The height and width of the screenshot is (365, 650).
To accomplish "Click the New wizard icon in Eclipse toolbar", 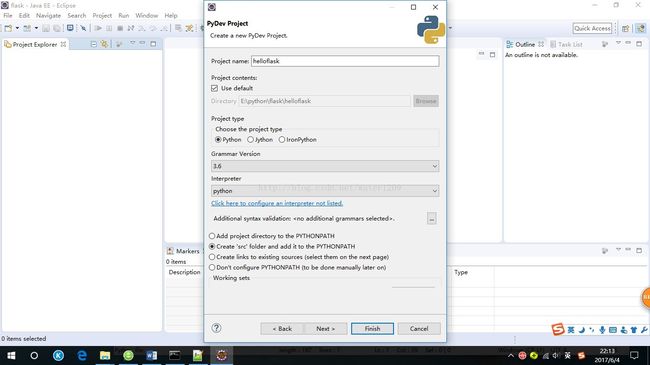I will (8, 28).
